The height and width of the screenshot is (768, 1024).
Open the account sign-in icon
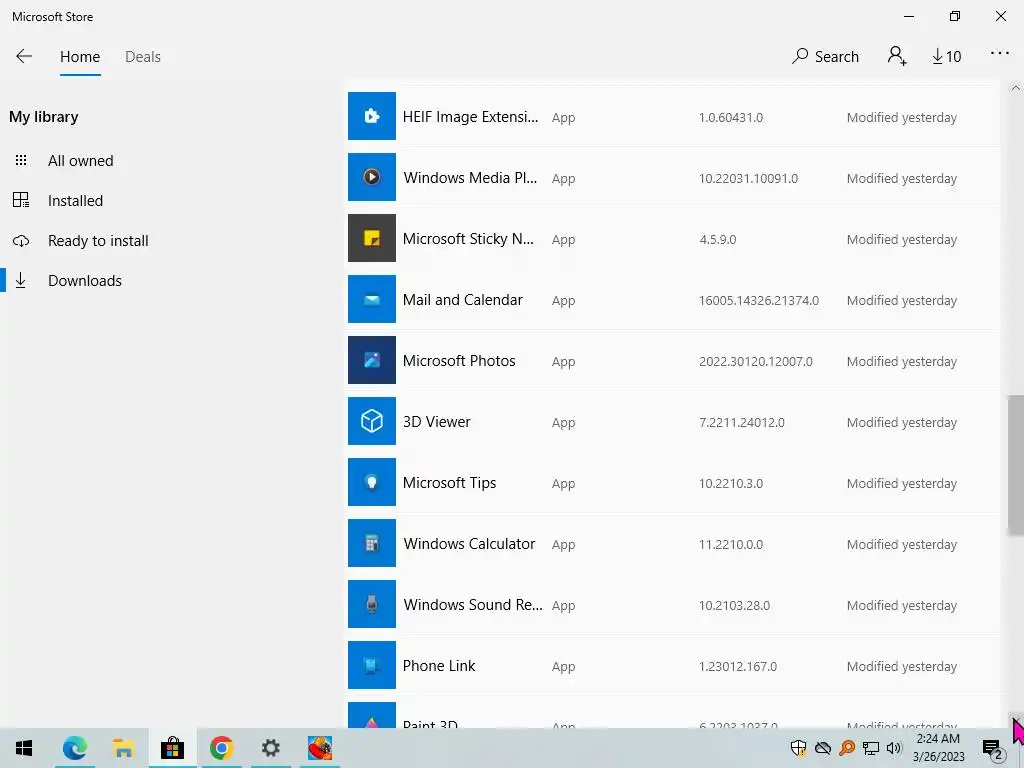point(897,56)
